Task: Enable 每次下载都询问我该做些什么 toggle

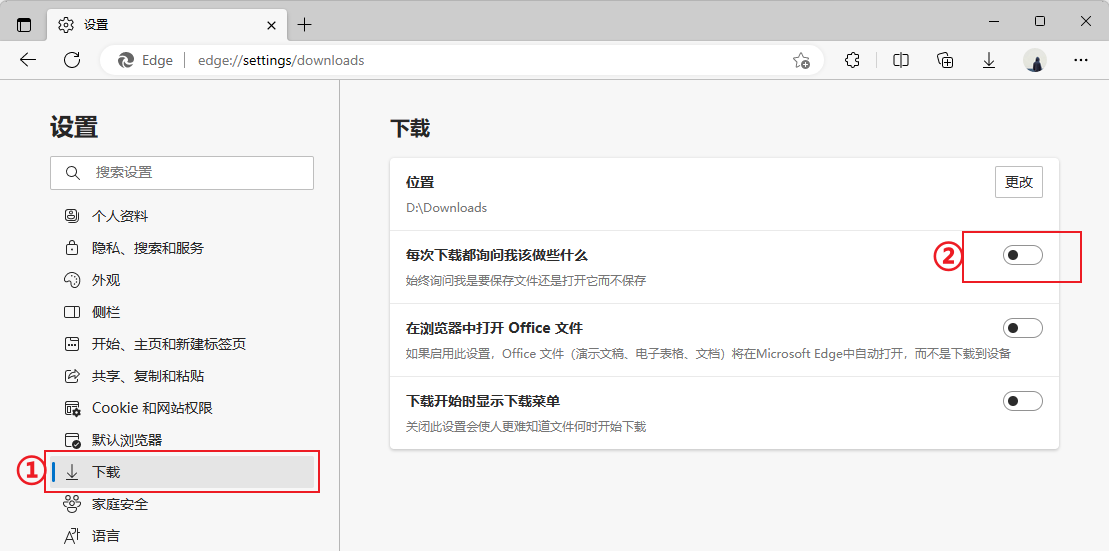Action: [1022, 255]
